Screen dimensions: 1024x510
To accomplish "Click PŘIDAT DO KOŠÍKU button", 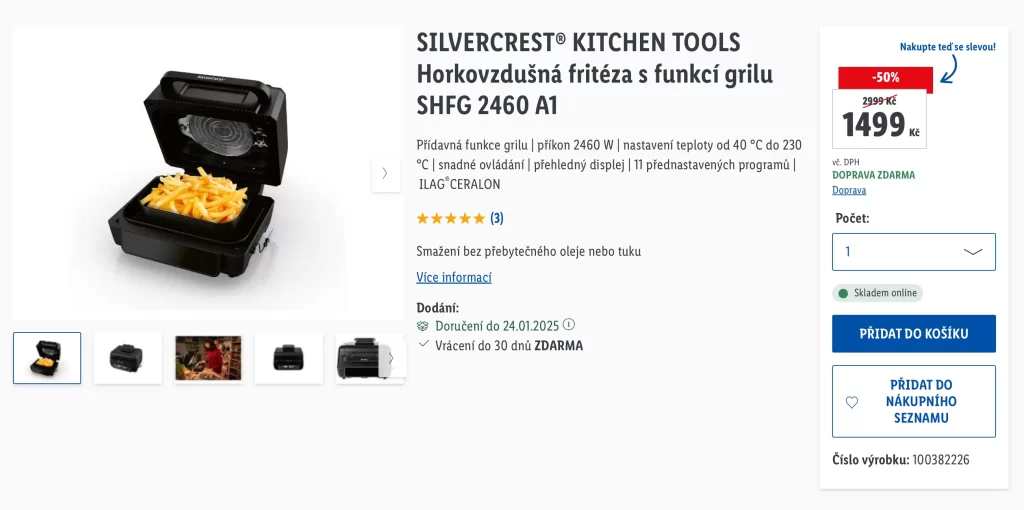I will 914,334.
